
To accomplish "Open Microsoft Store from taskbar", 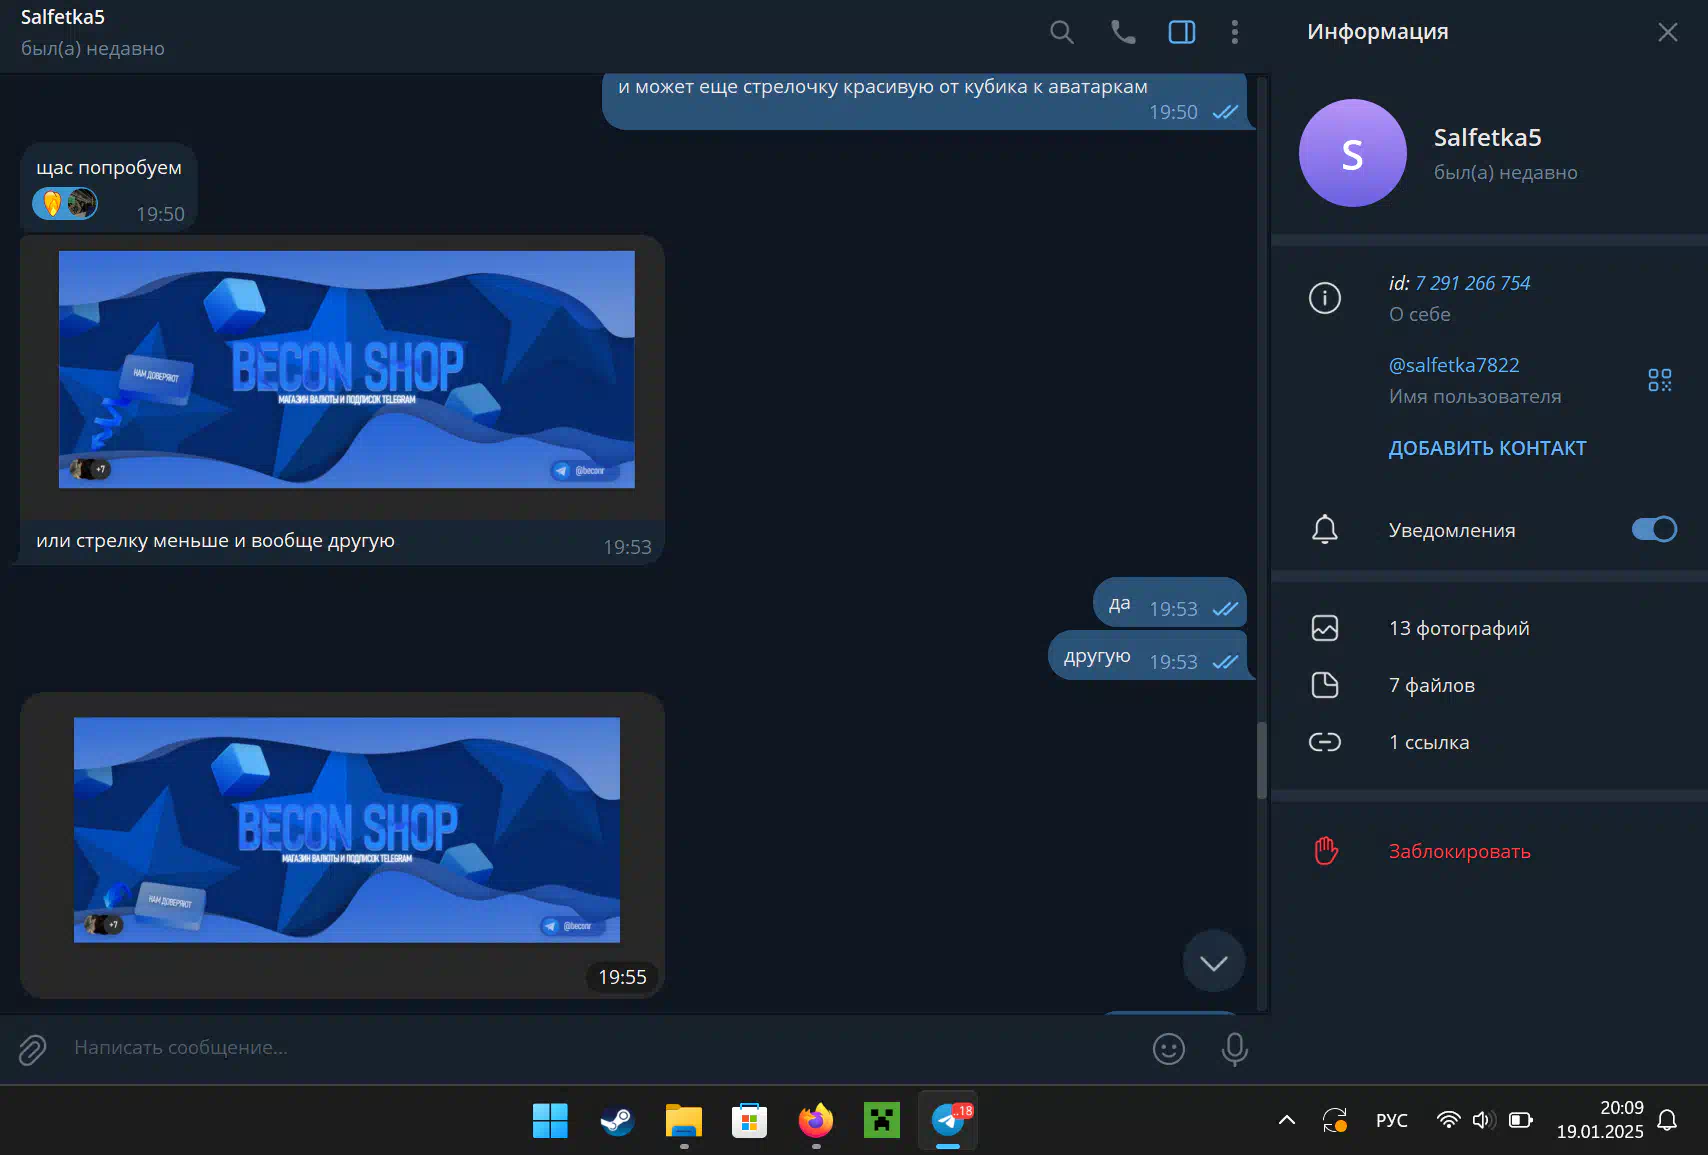I will point(749,1121).
